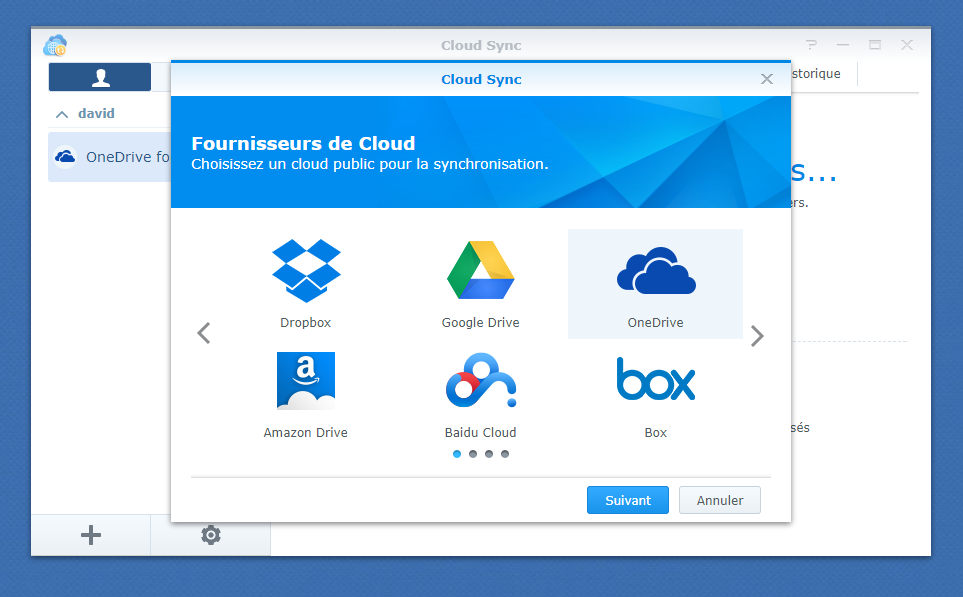Viewport: 963px width, 597px height.
Task: Maximize the Cloud Sync main window
Action: 875,45
